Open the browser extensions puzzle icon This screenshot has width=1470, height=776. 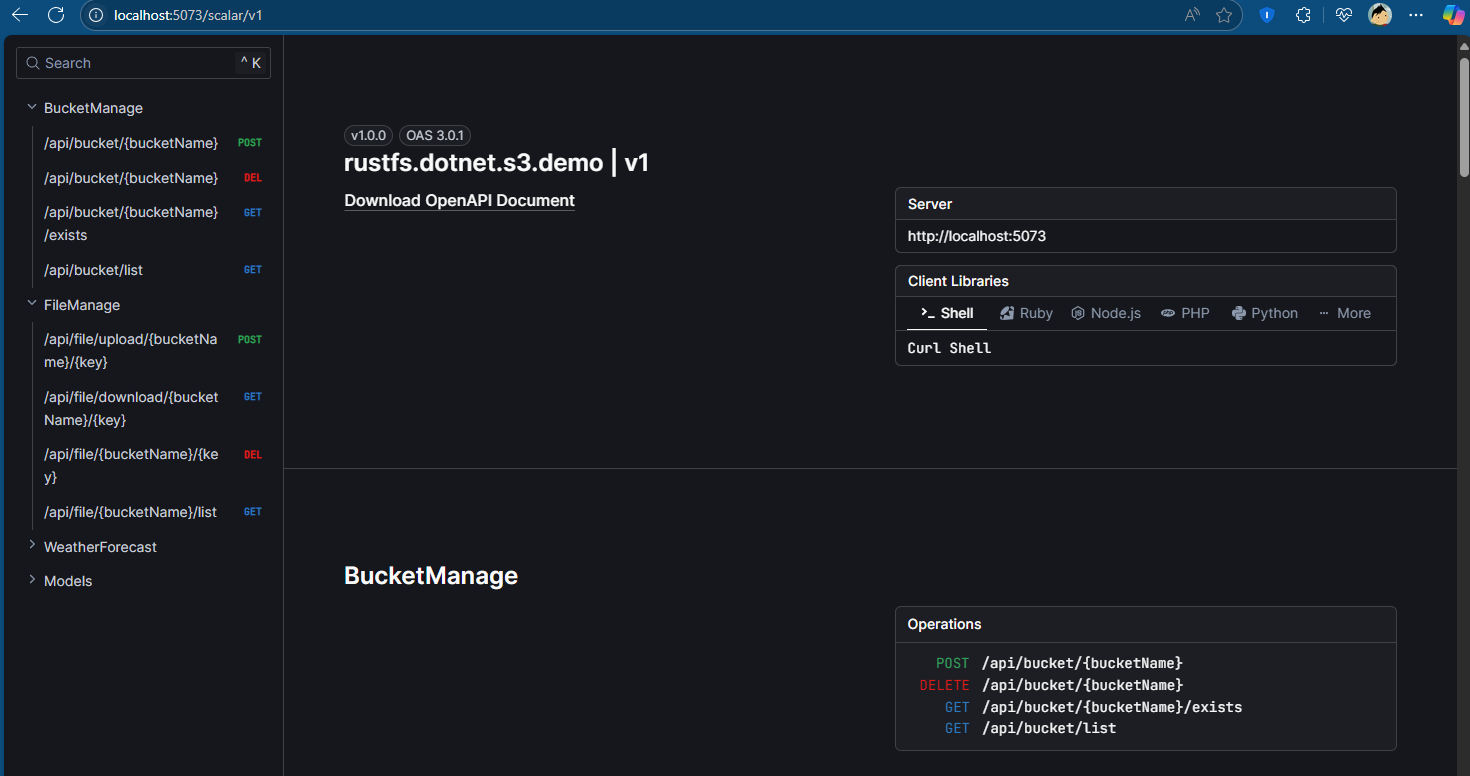[1303, 15]
